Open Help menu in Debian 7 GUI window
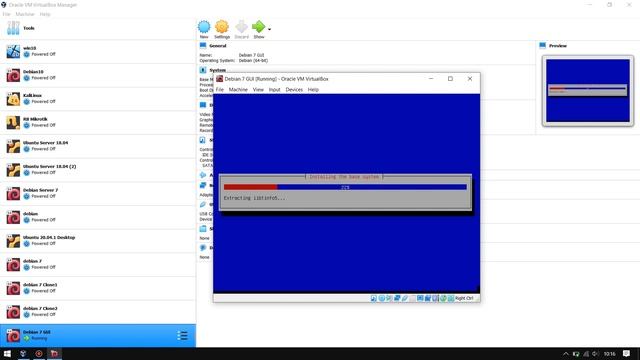The width and height of the screenshot is (640, 360). pyautogui.click(x=313, y=89)
